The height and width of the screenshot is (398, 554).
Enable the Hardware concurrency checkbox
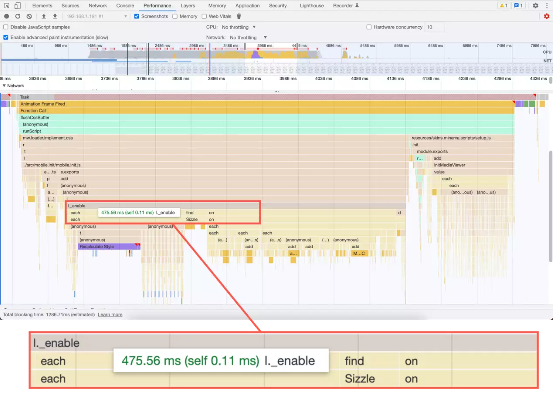coord(369,27)
